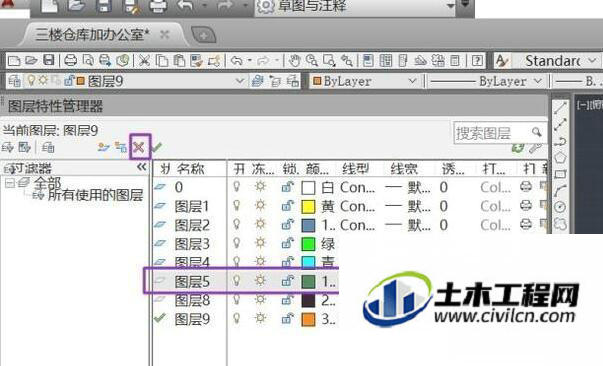Viewport: 603px width, 366px height.
Task: Click the Zoom Previous icon
Action: tap(346, 61)
